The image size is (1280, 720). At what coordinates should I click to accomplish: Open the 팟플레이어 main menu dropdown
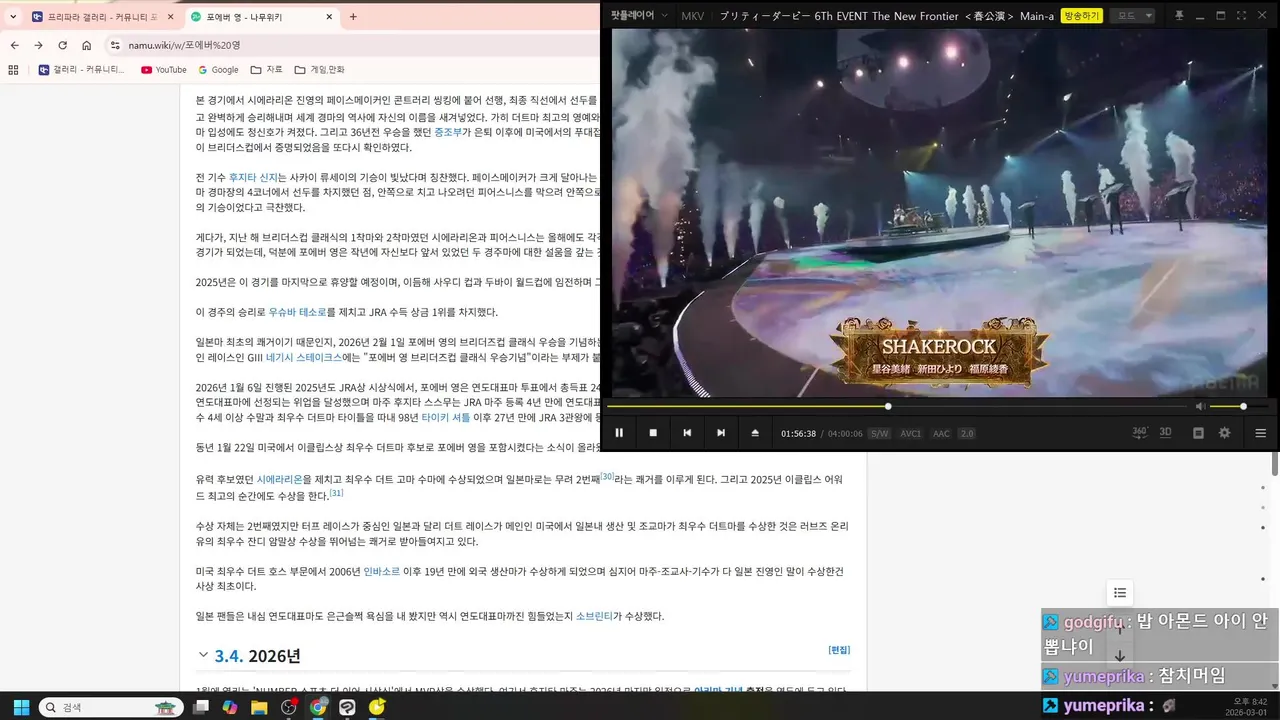pyautogui.click(x=640, y=15)
